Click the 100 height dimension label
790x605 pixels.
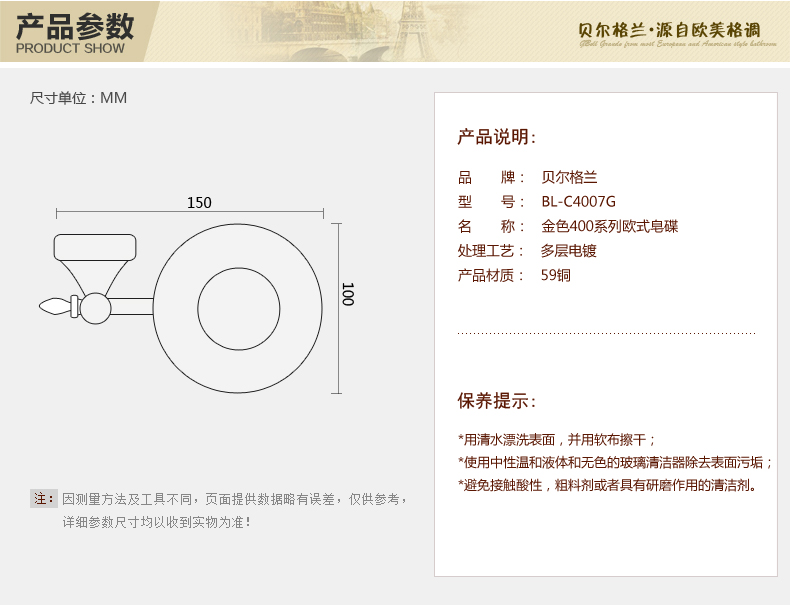[348, 294]
